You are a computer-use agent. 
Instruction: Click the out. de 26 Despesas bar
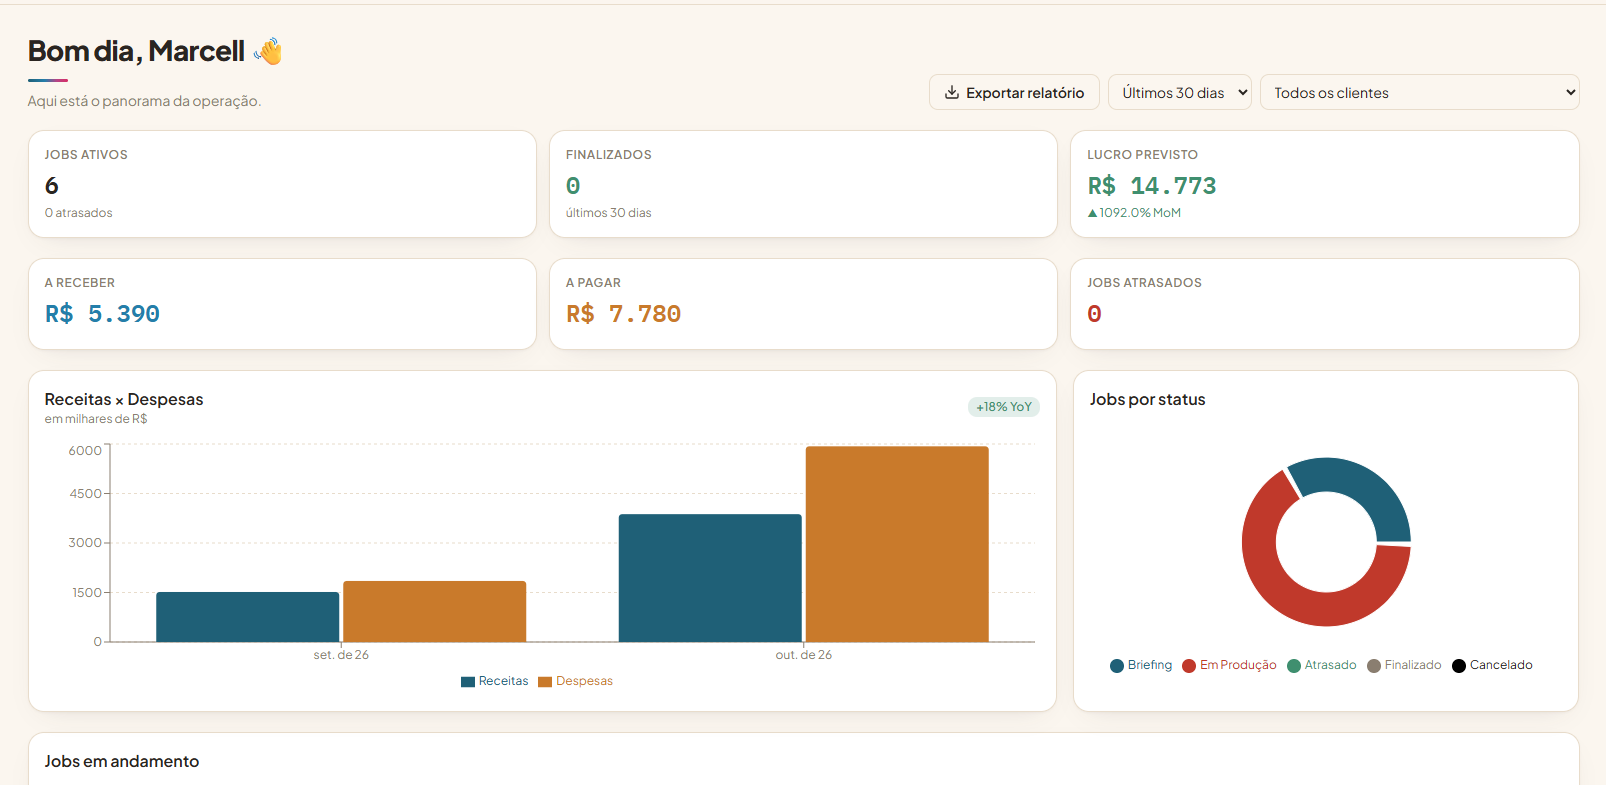[x=897, y=544]
